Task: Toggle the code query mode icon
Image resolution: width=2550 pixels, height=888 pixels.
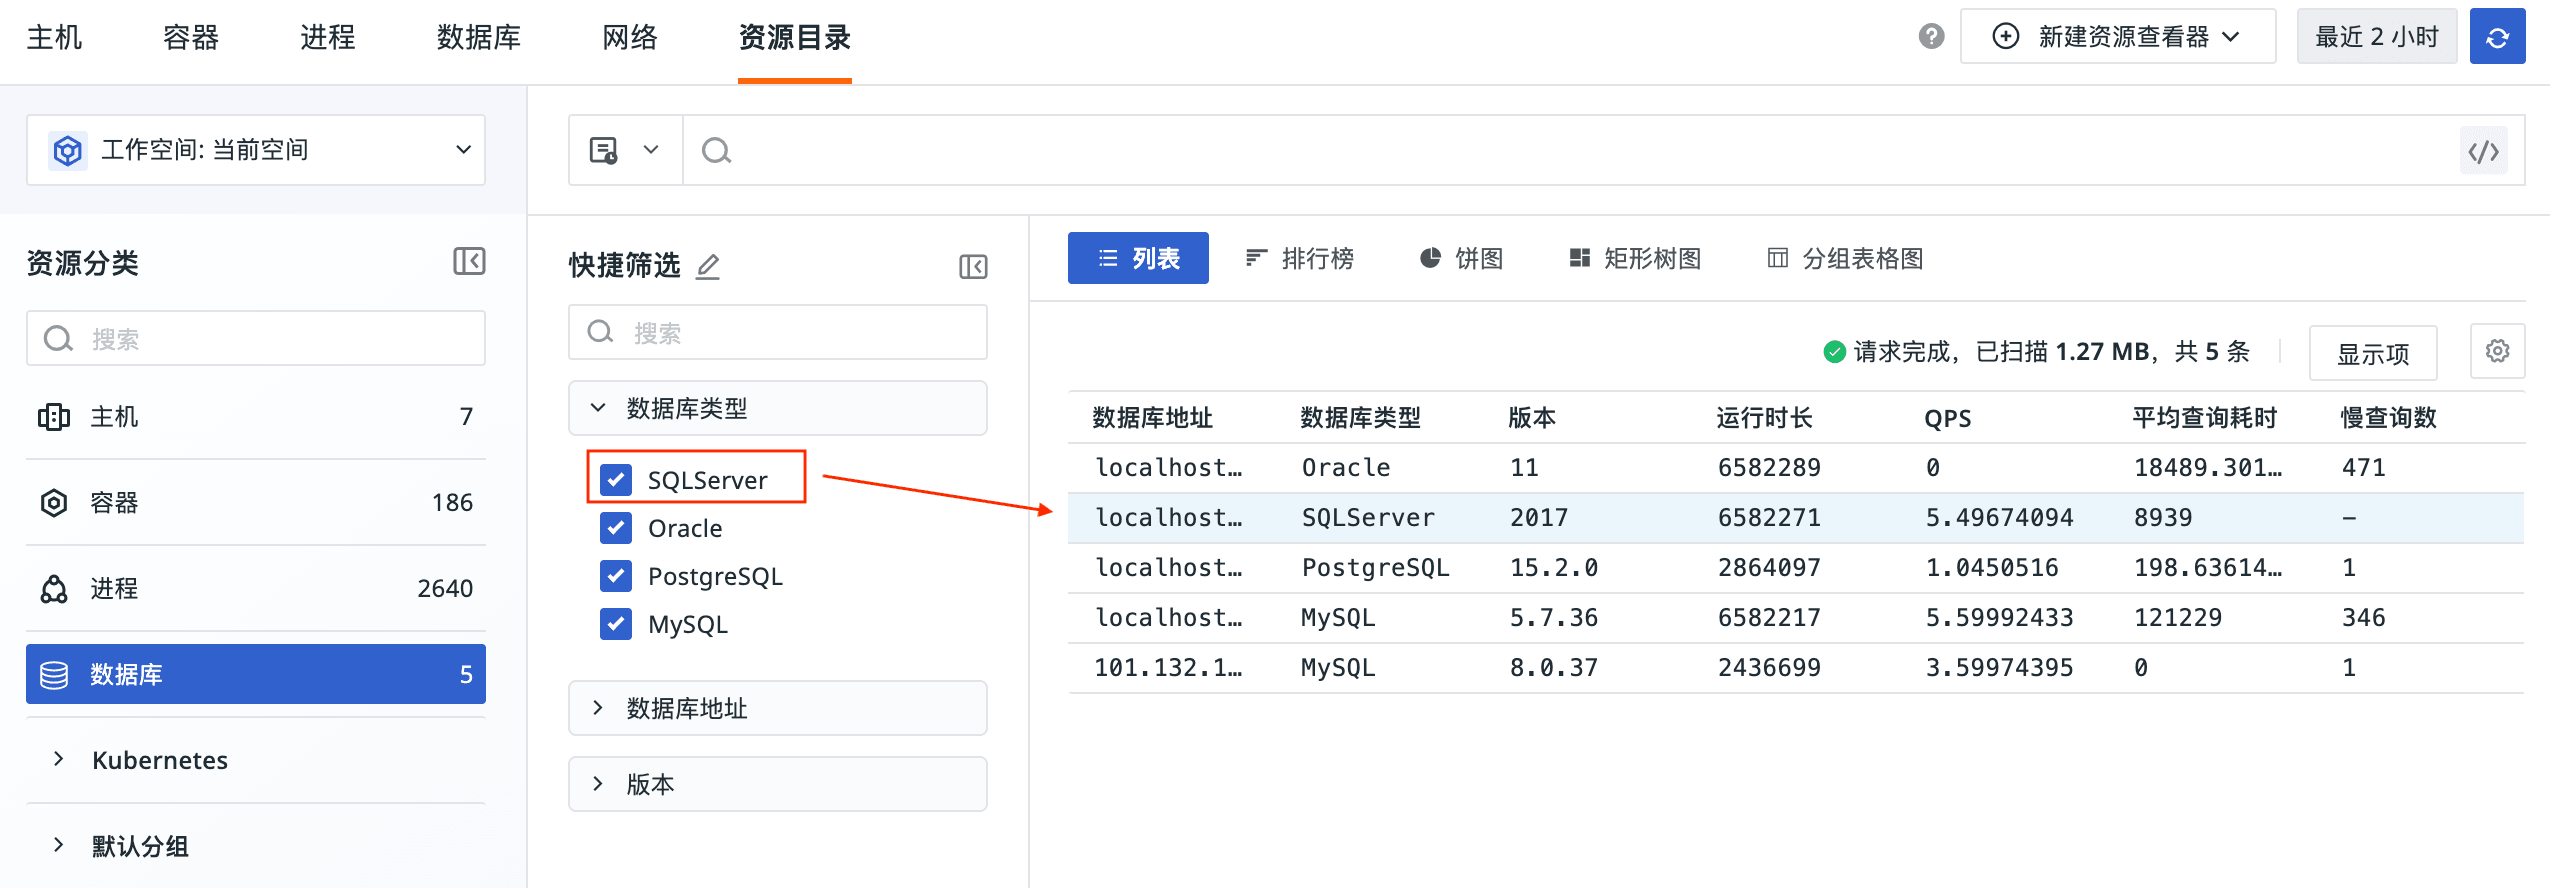Action: point(2483,151)
